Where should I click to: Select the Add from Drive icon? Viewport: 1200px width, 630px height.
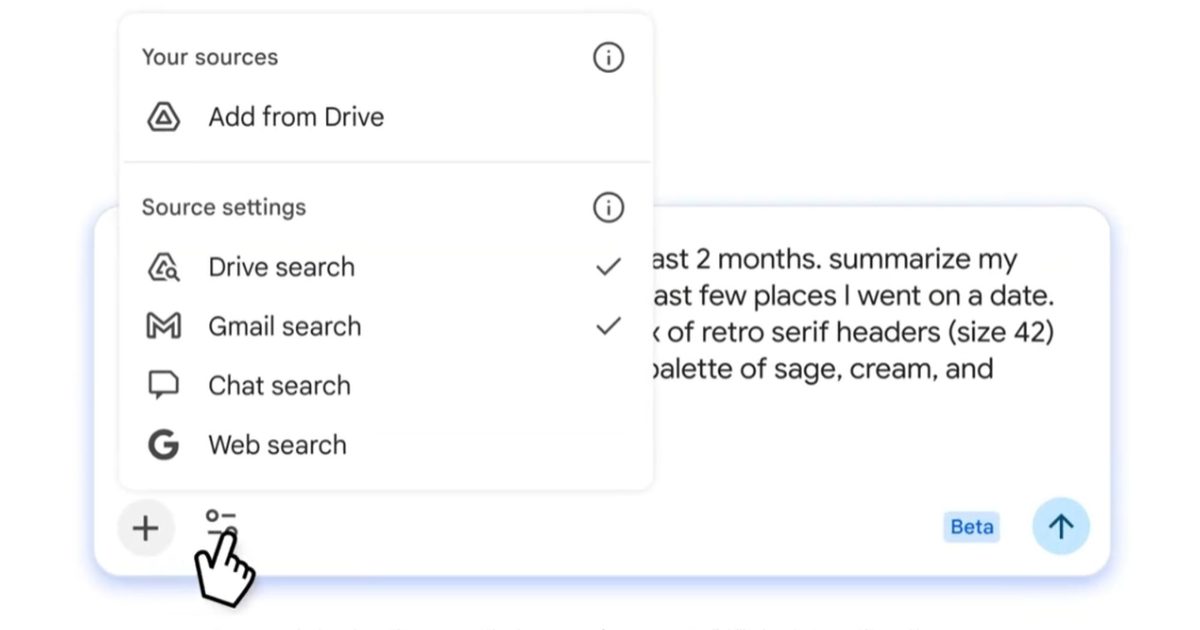pos(164,117)
